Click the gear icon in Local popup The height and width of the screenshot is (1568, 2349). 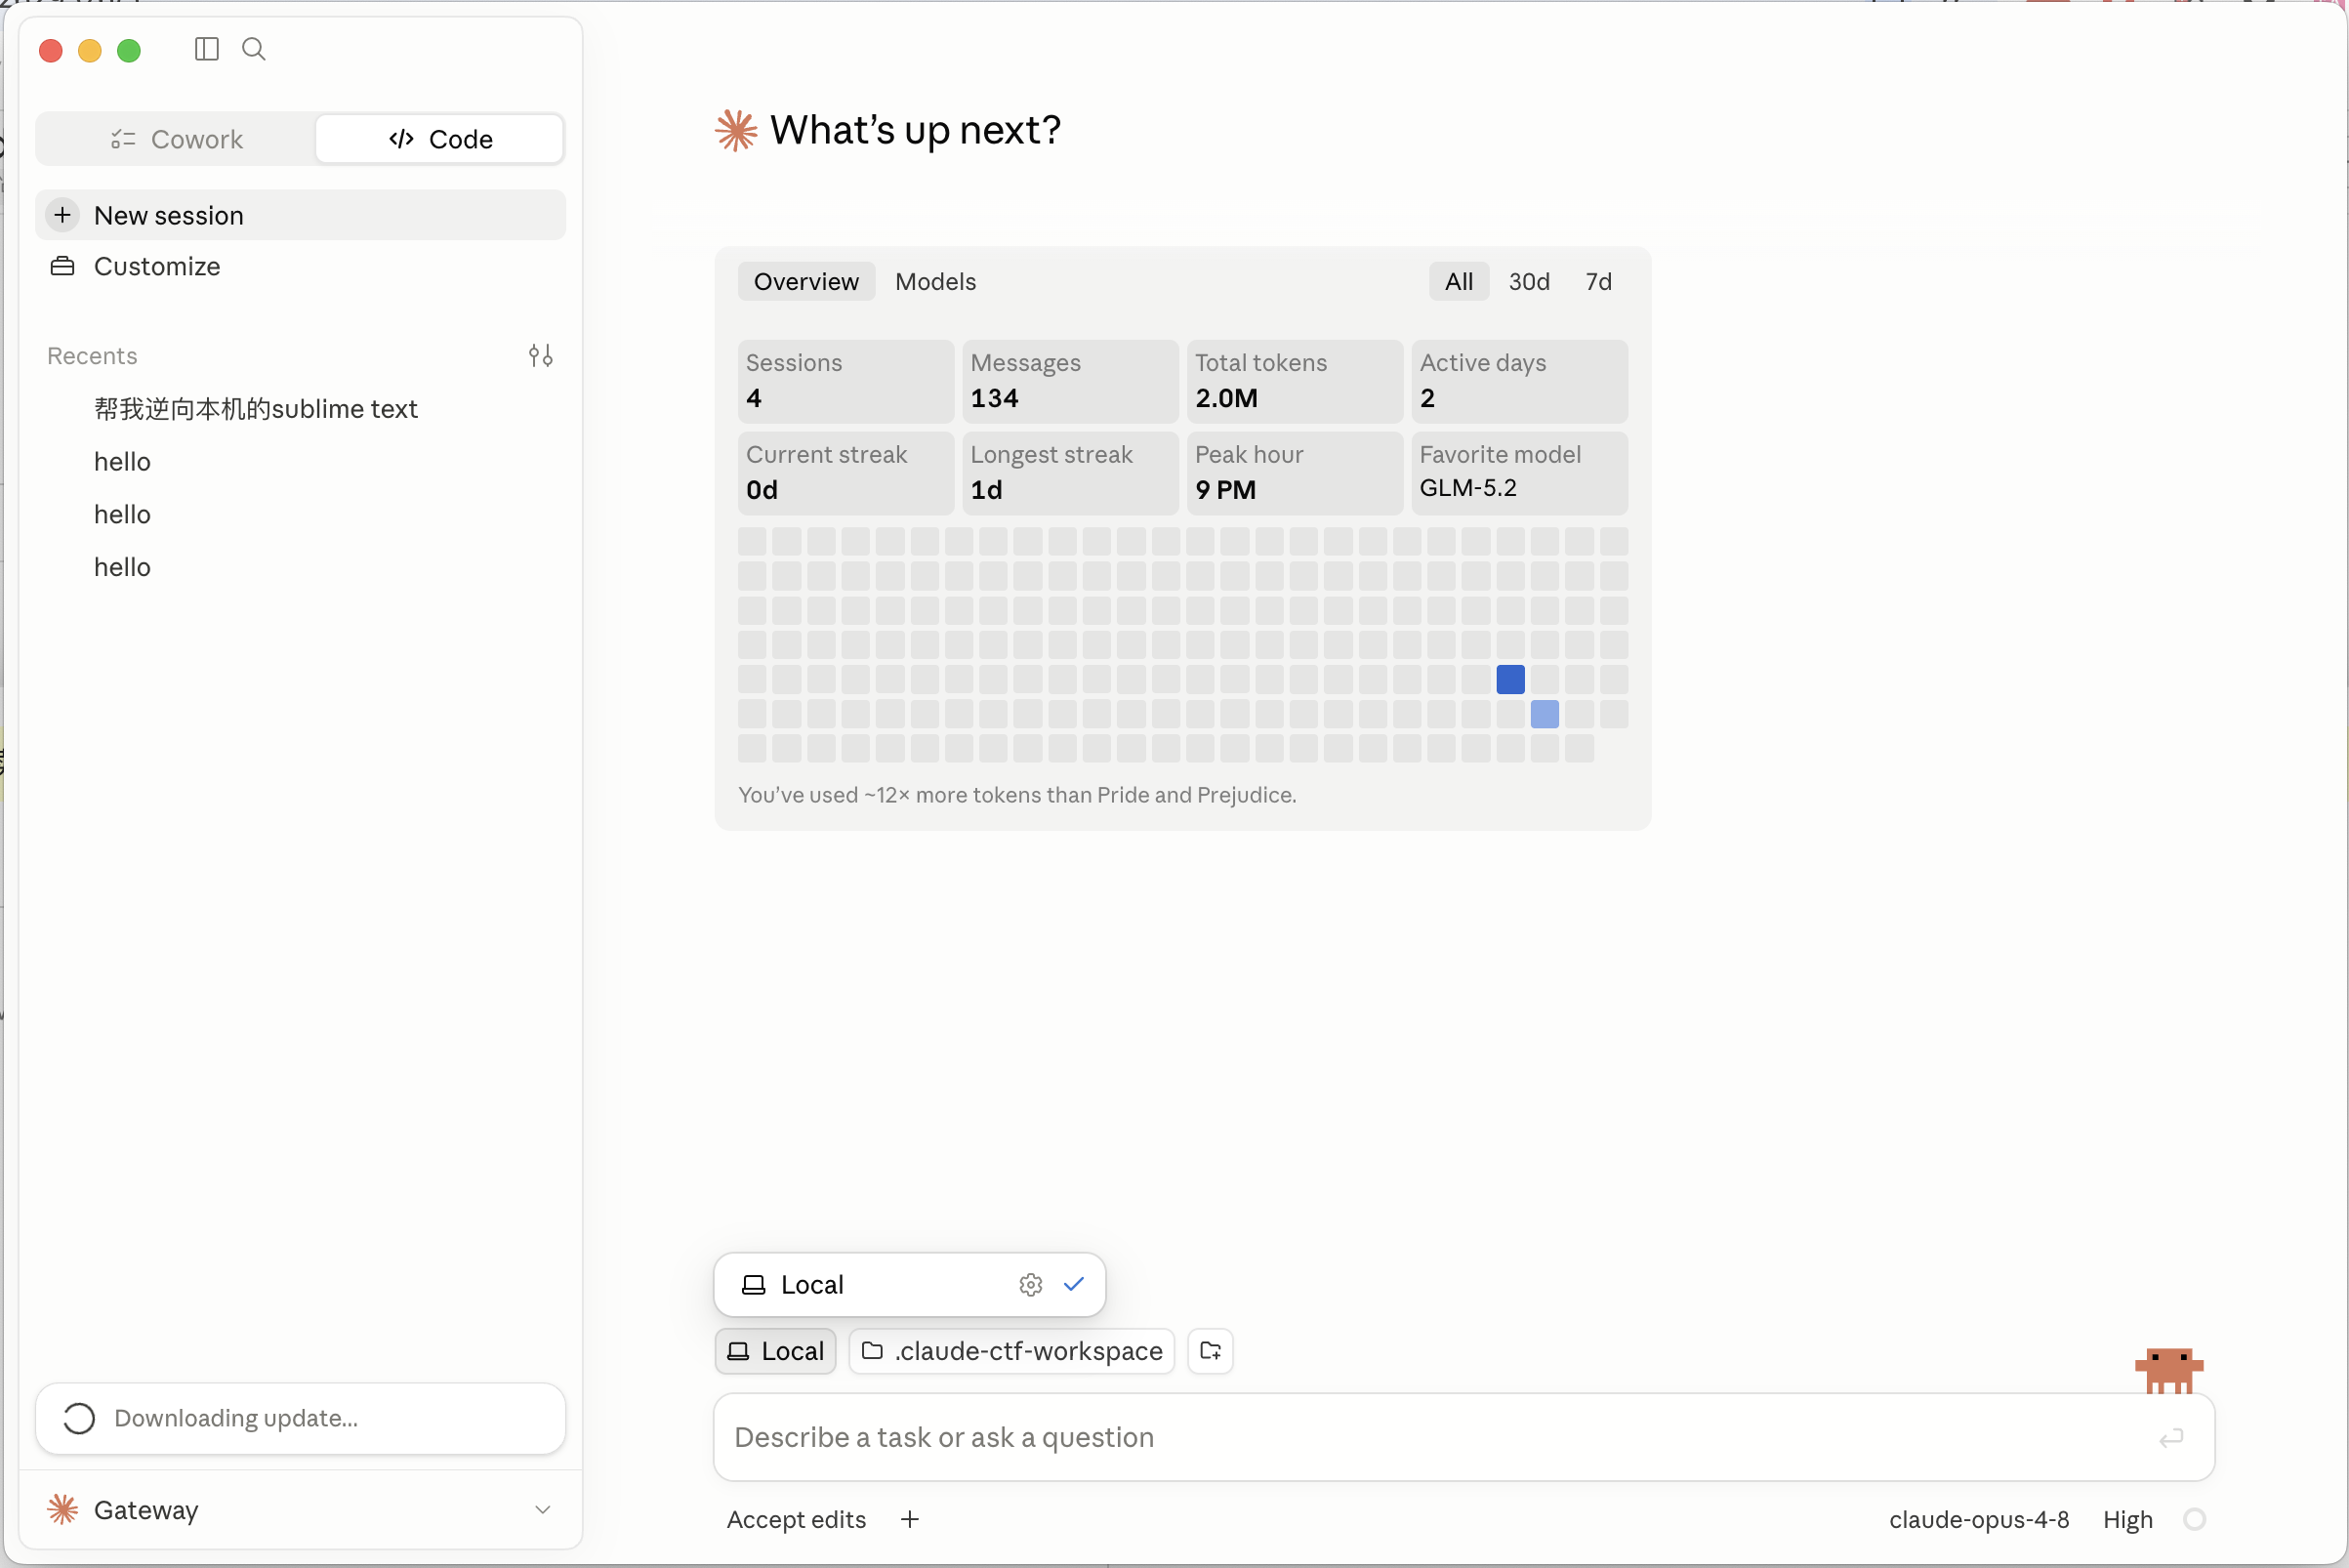coord(1031,1285)
